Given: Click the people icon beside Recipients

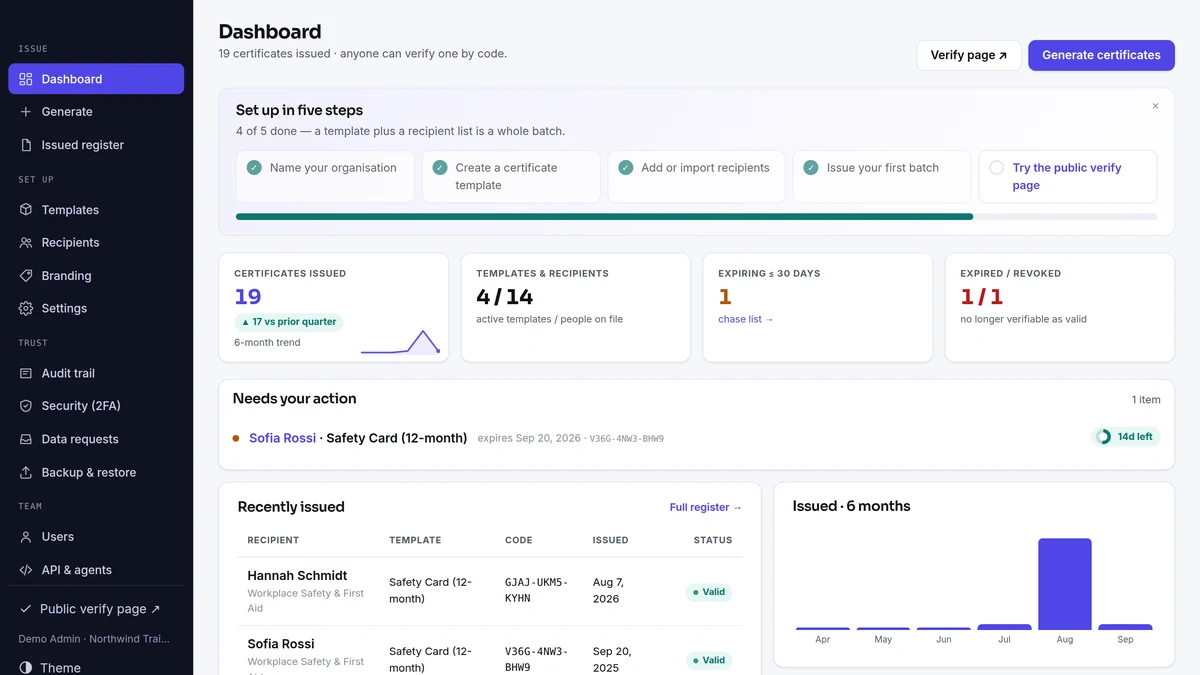Looking at the screenshot, I should [x=26, y=243].
